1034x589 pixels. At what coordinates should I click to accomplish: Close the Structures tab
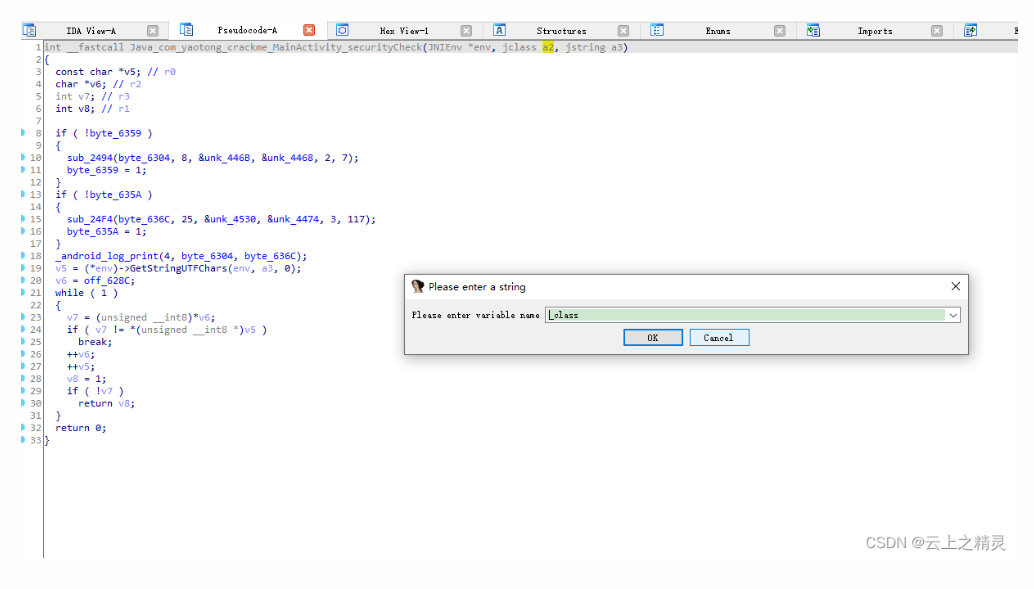623,30
